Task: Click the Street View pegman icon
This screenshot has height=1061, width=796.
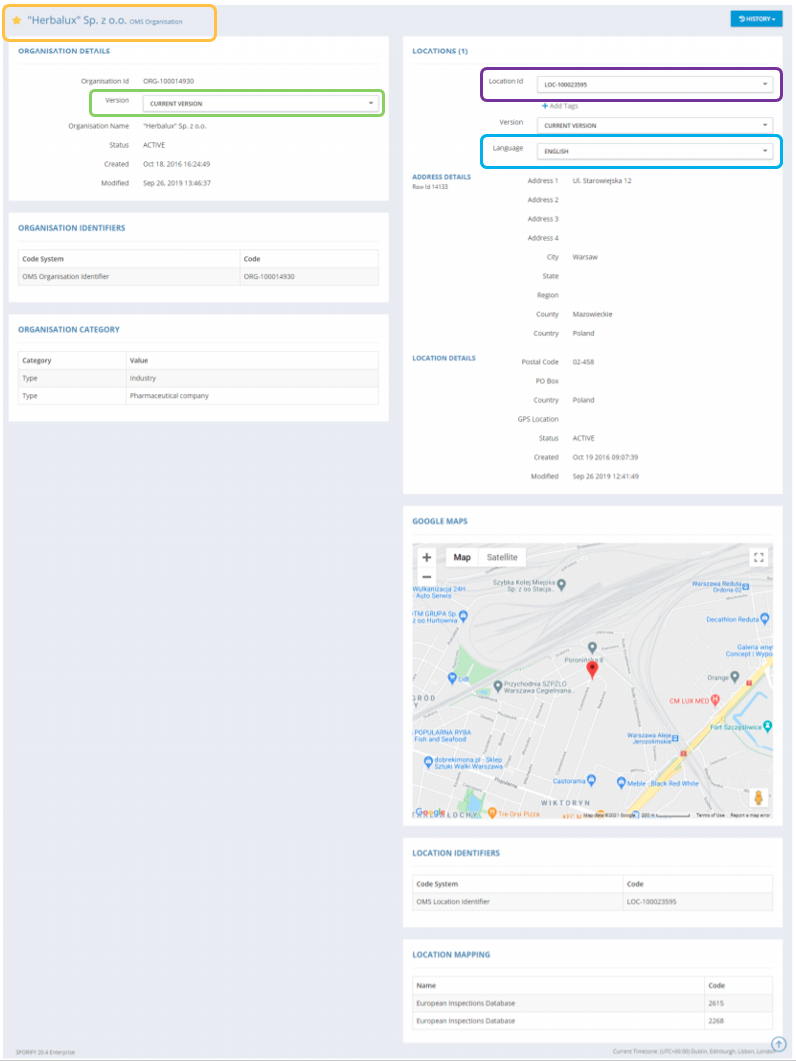Action: 758,797
